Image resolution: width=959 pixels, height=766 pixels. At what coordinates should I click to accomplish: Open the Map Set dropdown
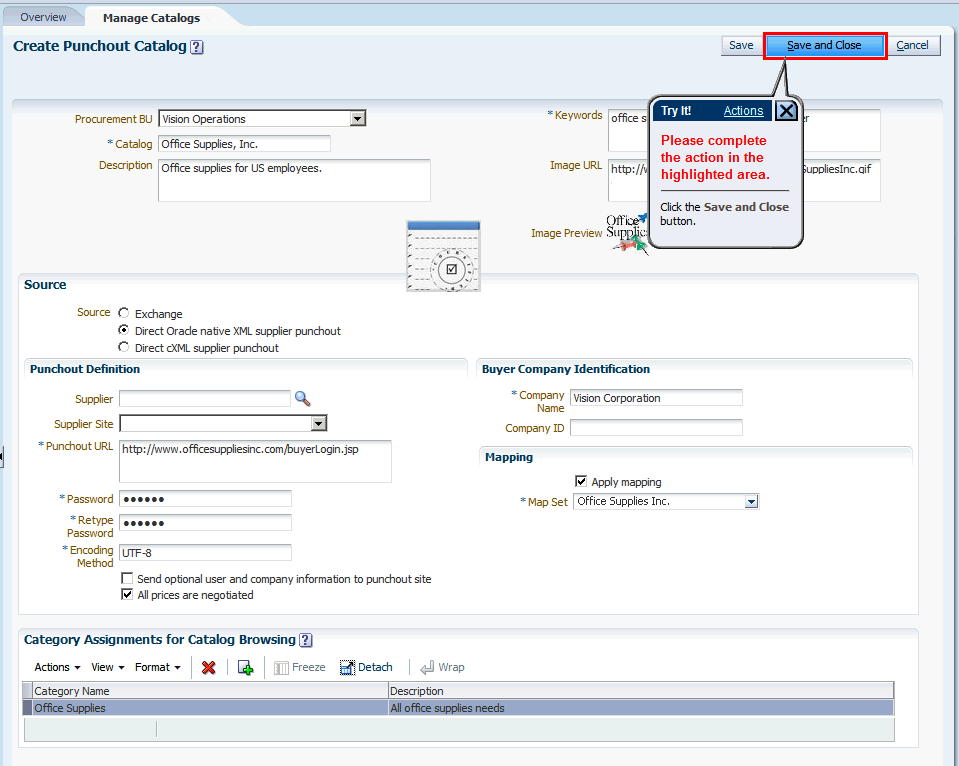(750, 501)
